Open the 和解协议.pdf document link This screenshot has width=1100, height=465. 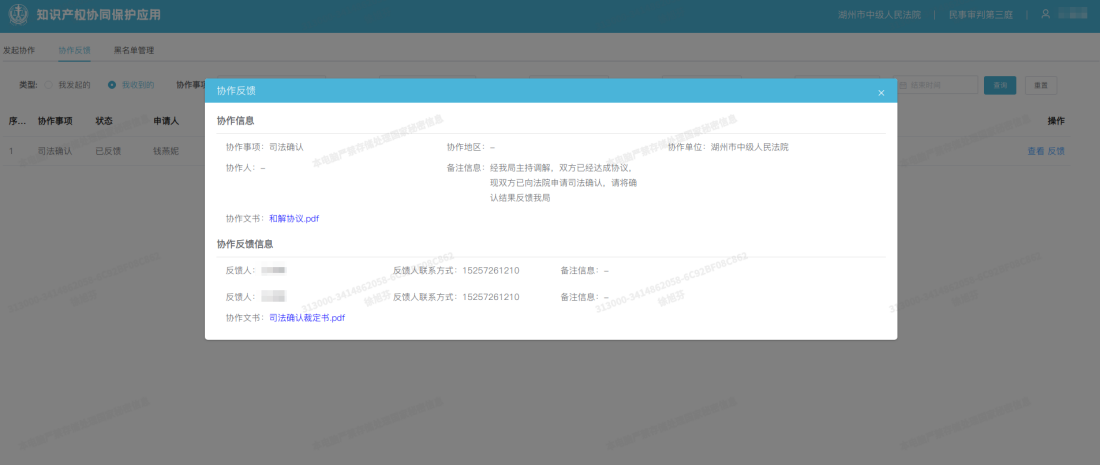tap(294, 218)
